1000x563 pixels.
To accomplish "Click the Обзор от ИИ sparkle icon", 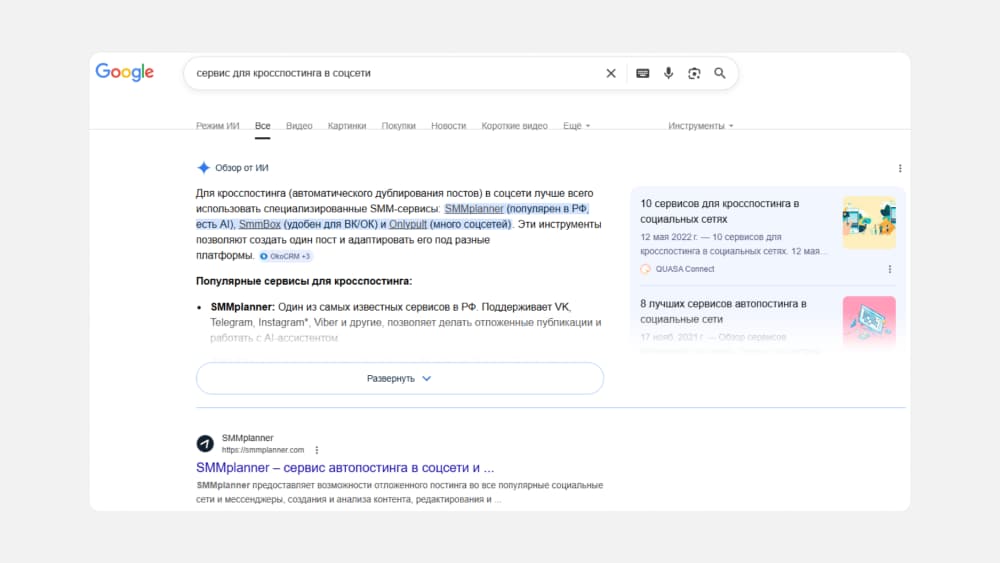I will [203, 168].
